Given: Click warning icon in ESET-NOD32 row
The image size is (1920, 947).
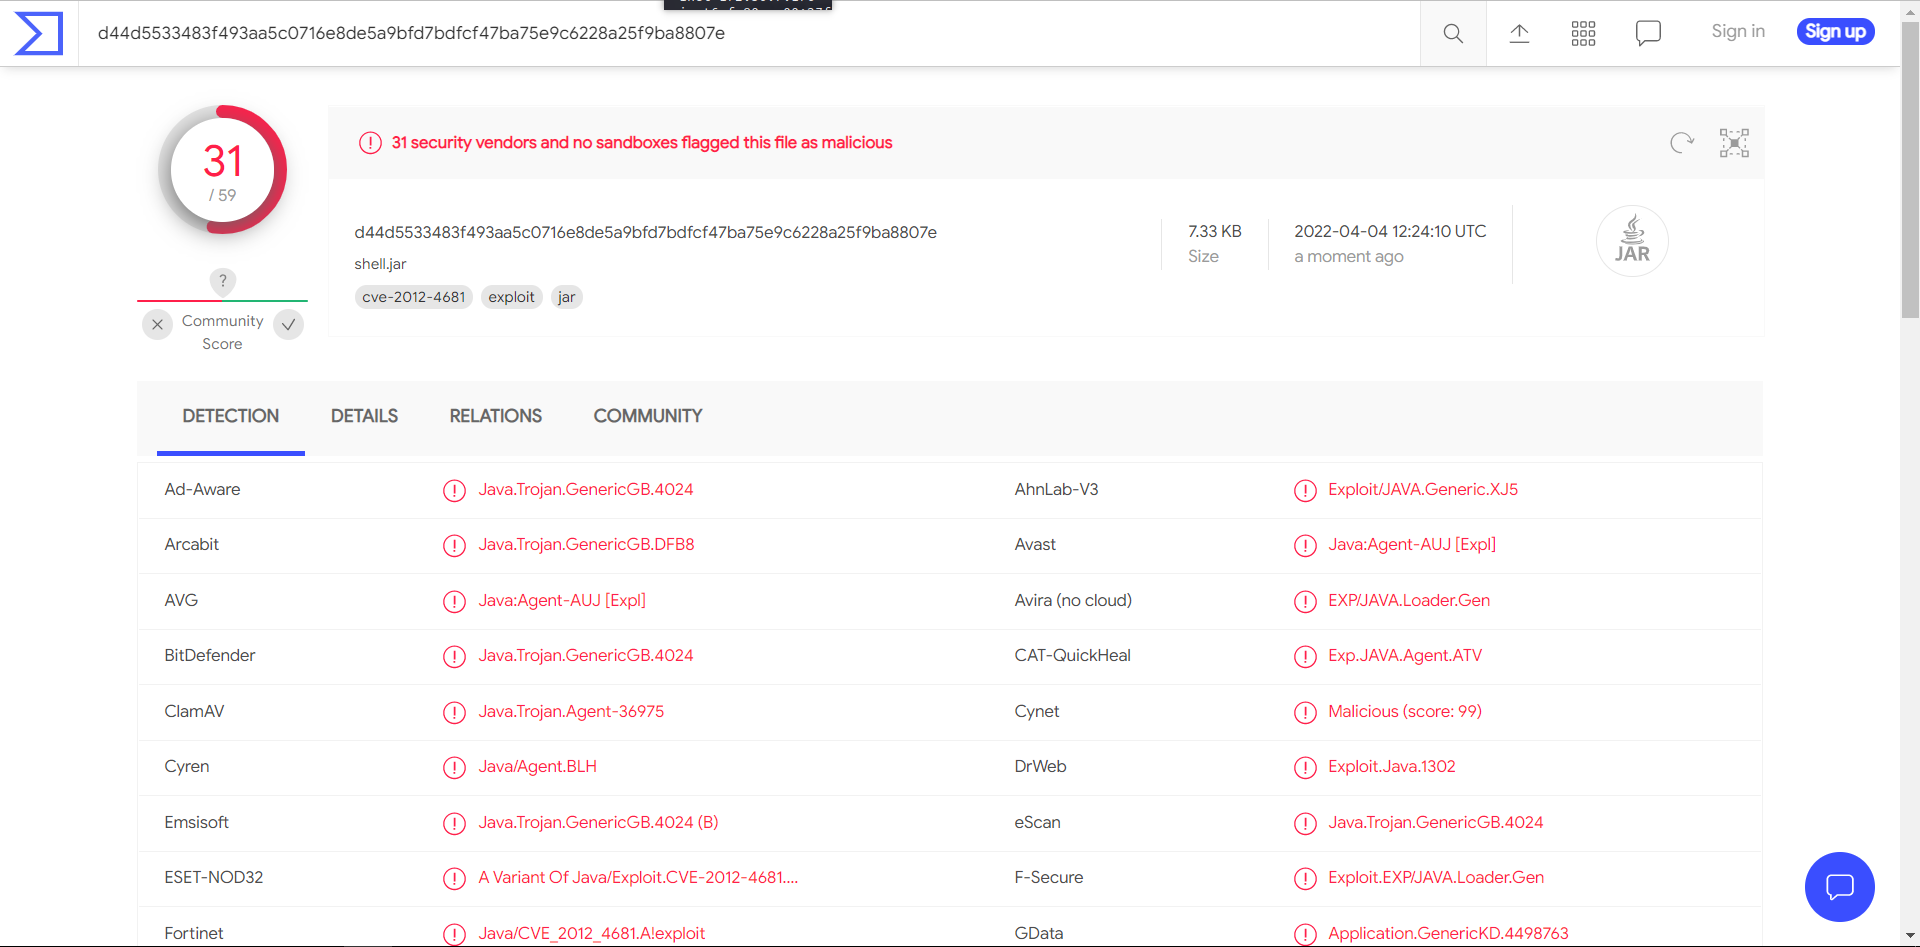Looking at the screenshot, I should tap(454, 878).
